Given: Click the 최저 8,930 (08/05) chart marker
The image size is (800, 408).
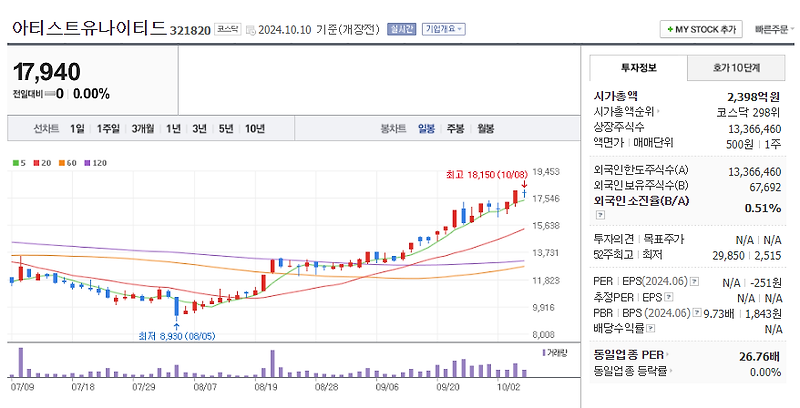Looking at the screenshot, I should tap(177, 336).
